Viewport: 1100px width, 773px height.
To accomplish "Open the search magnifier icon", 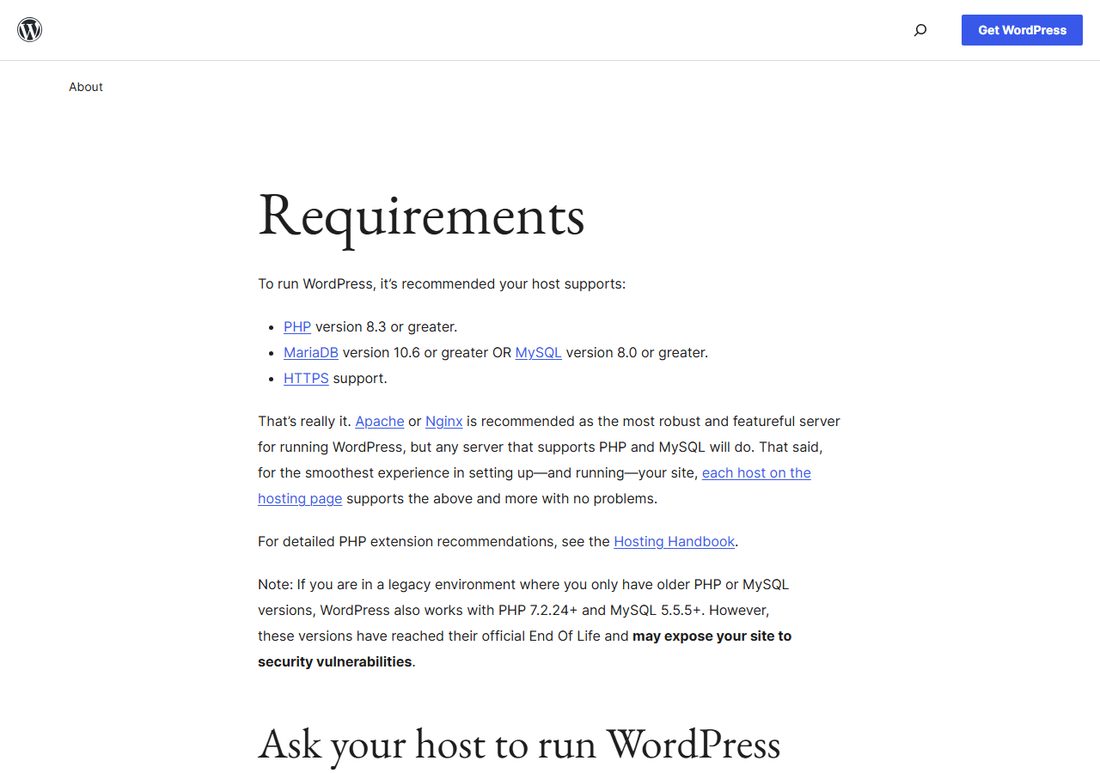I will 920,29.
